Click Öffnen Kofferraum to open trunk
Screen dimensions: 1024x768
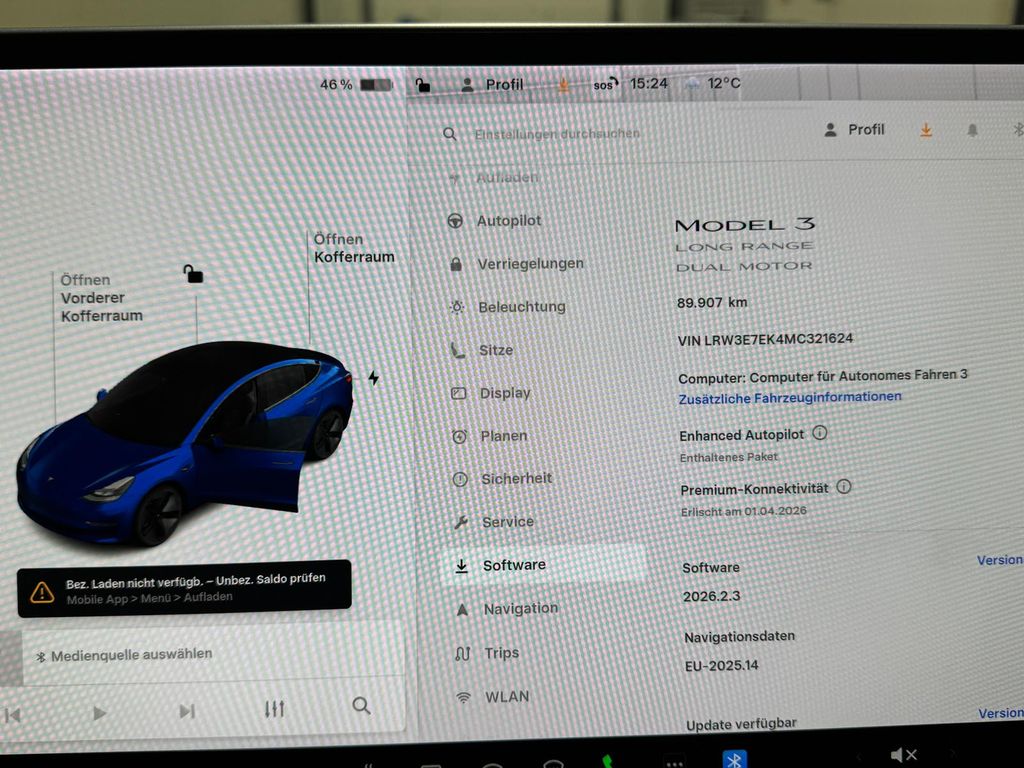tap(353, 248)
